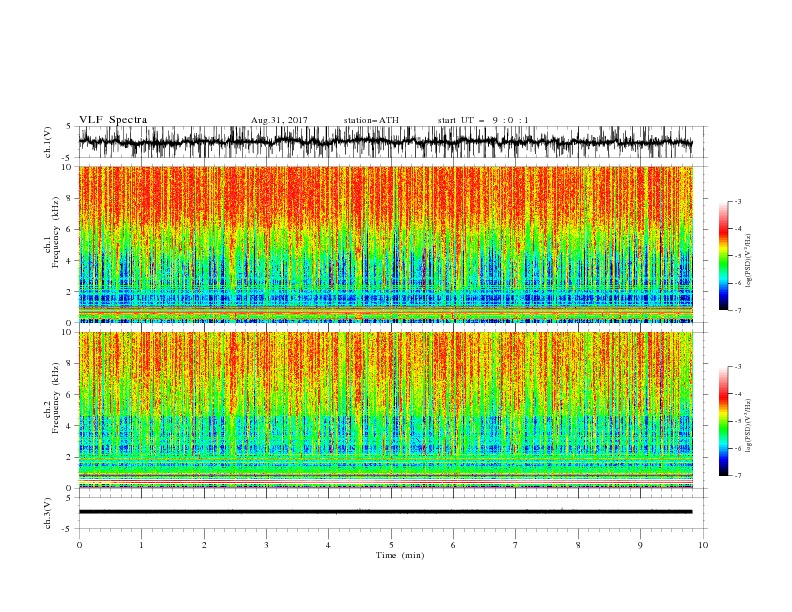Click the "-3" tick on ch.1 colorbar
The height and width of the screenshot is (612, 792).
click(x=738, y=201)
